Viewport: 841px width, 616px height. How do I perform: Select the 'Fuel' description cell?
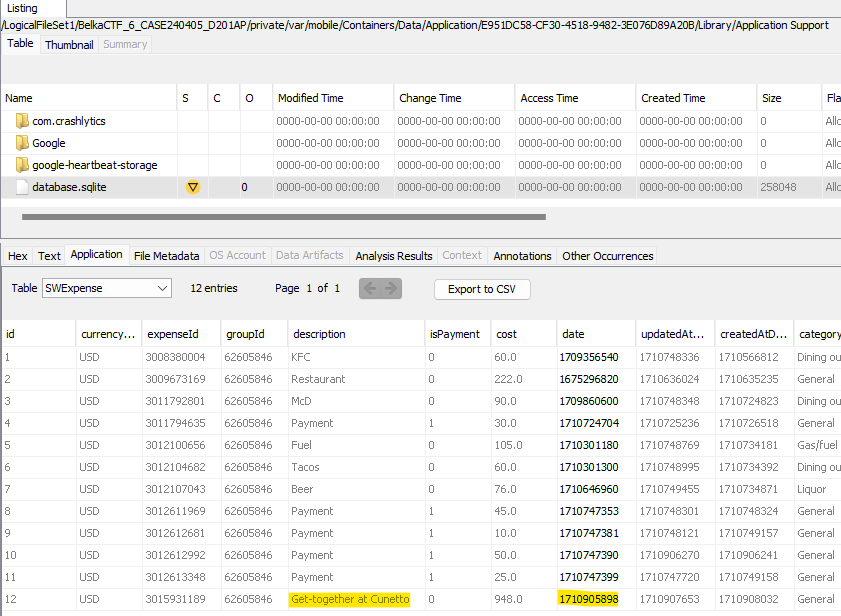tap(356, 445)
